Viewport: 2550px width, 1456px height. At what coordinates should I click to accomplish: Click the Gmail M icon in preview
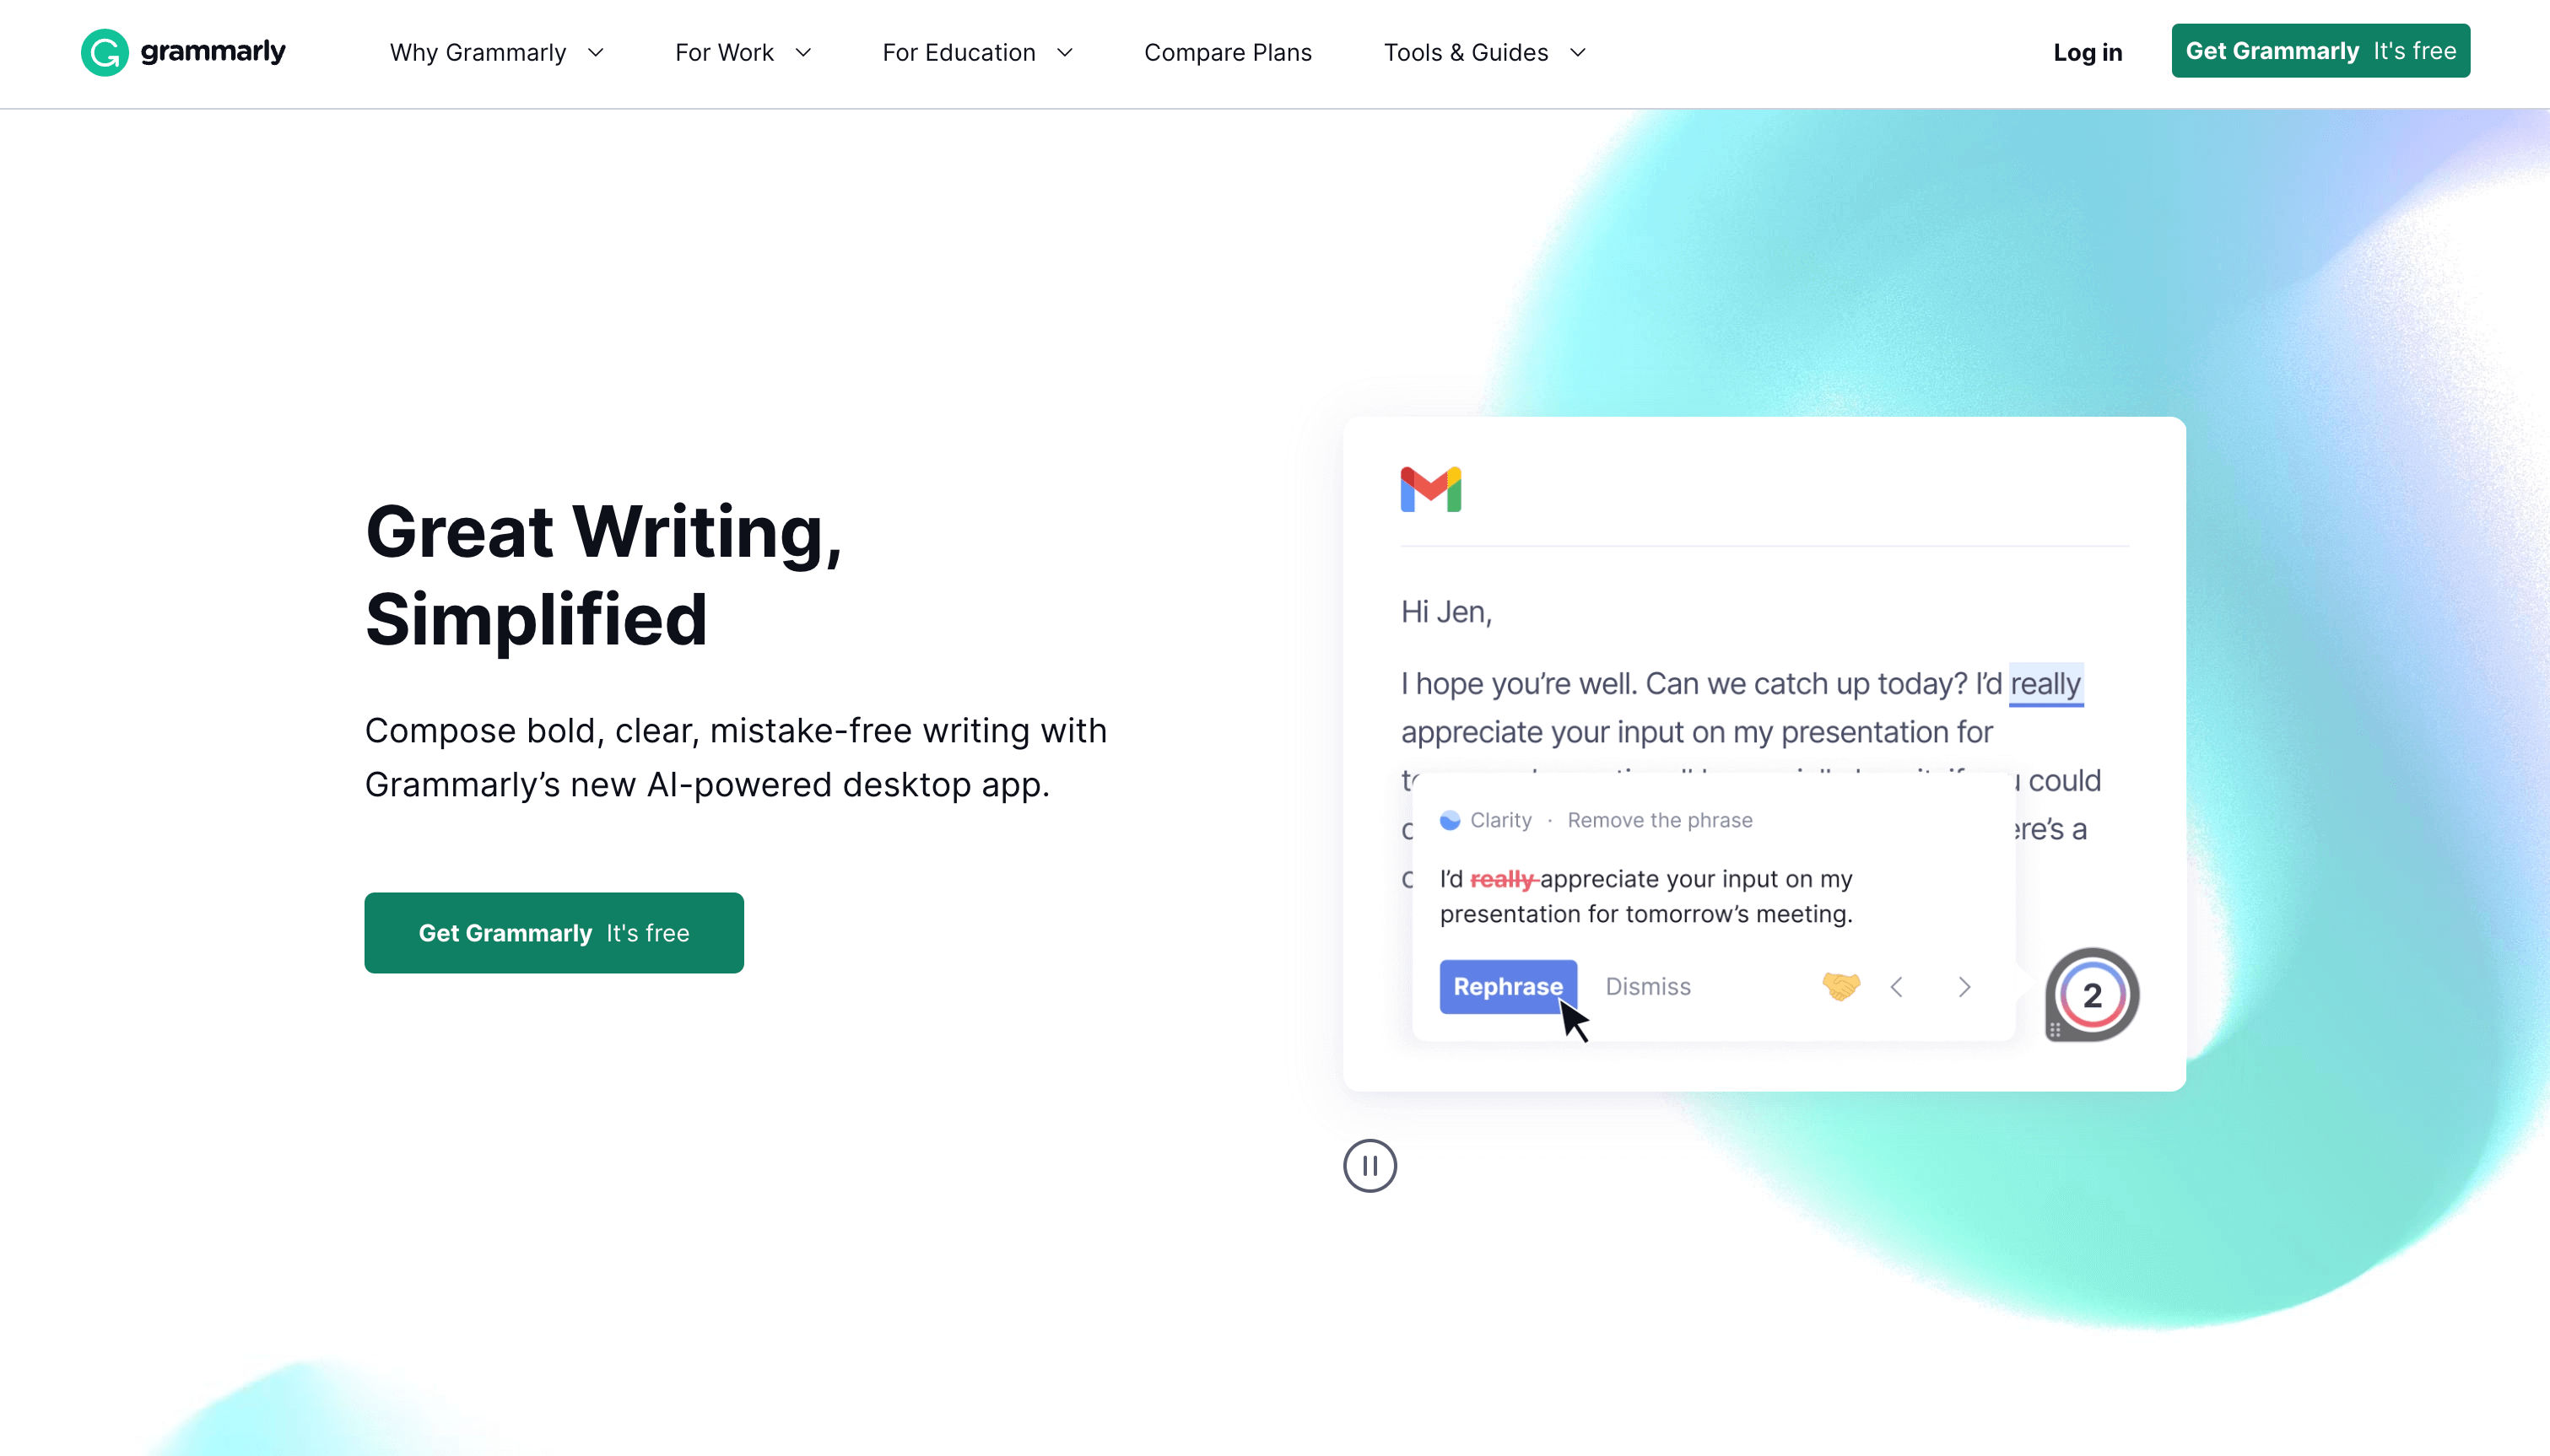tap(1433, 490)
